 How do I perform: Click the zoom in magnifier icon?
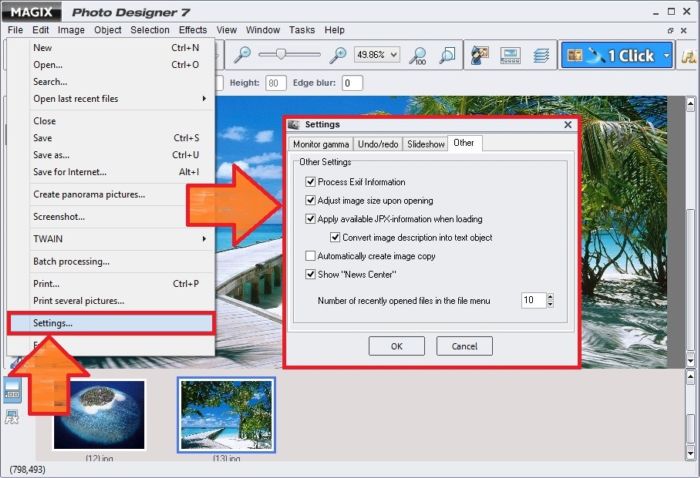338,55
